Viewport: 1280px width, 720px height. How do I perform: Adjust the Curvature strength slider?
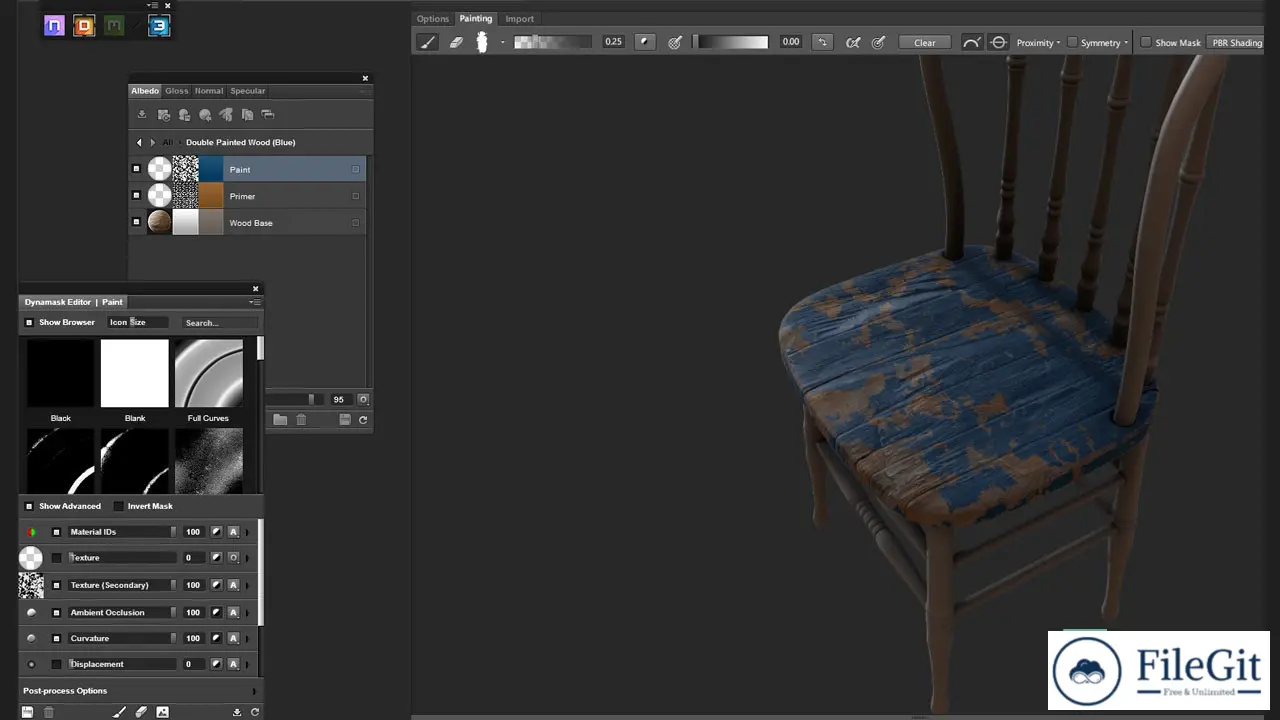tap(121, 638)
